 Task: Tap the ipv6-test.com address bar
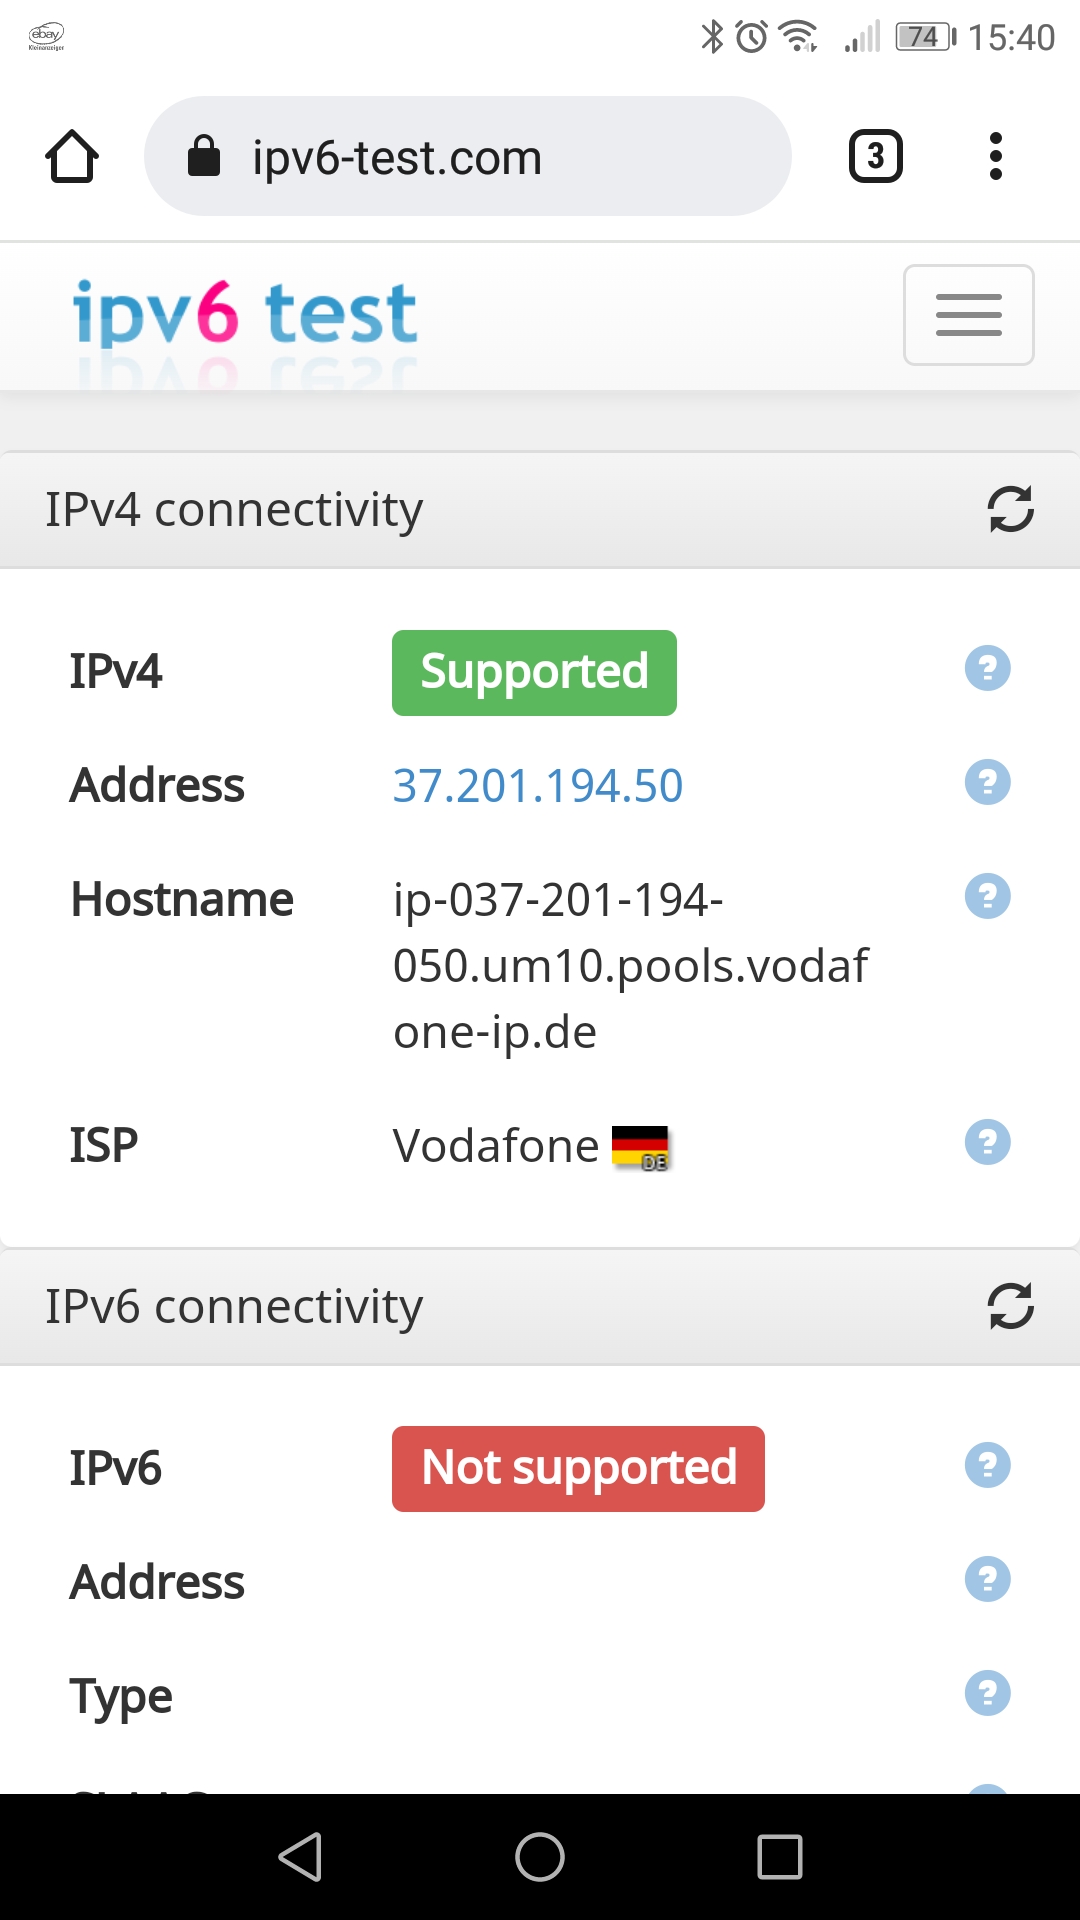[x=467, y=156]
